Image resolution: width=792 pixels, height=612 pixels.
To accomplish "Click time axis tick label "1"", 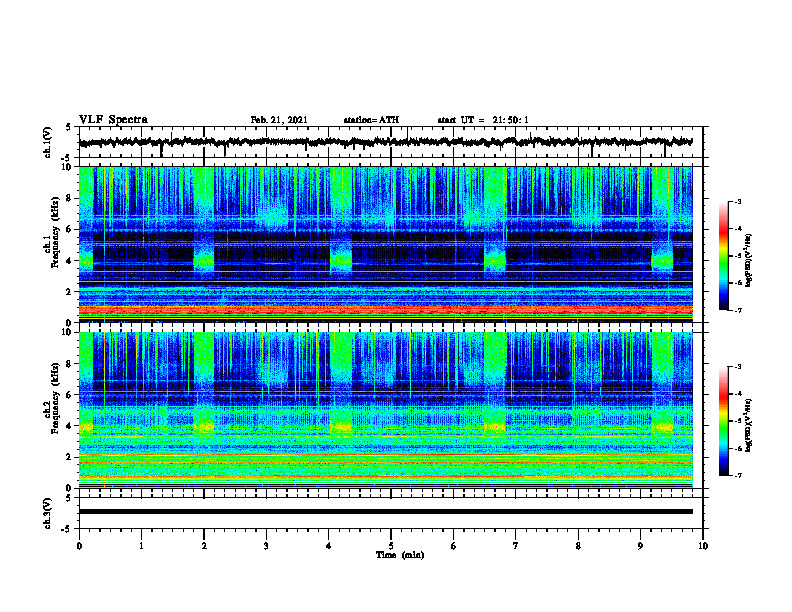I will pyautogui.click(x=141, y=546).
